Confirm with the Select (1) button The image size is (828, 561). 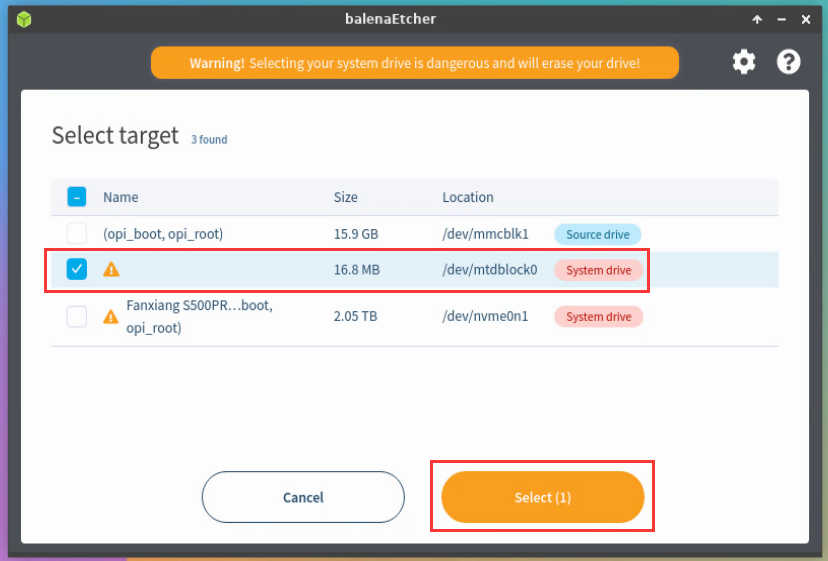tap(542, 497)
